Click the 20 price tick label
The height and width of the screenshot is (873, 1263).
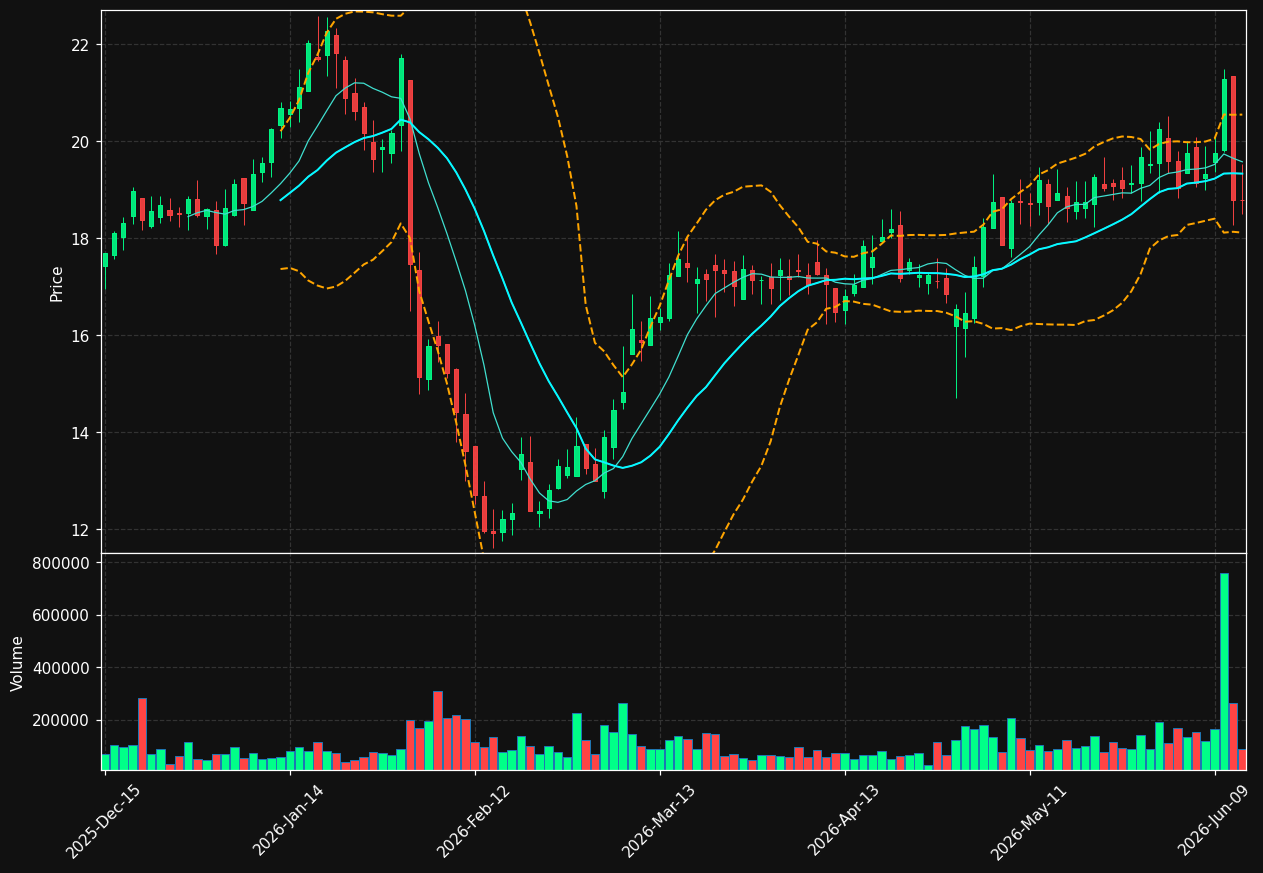(80, 142)
